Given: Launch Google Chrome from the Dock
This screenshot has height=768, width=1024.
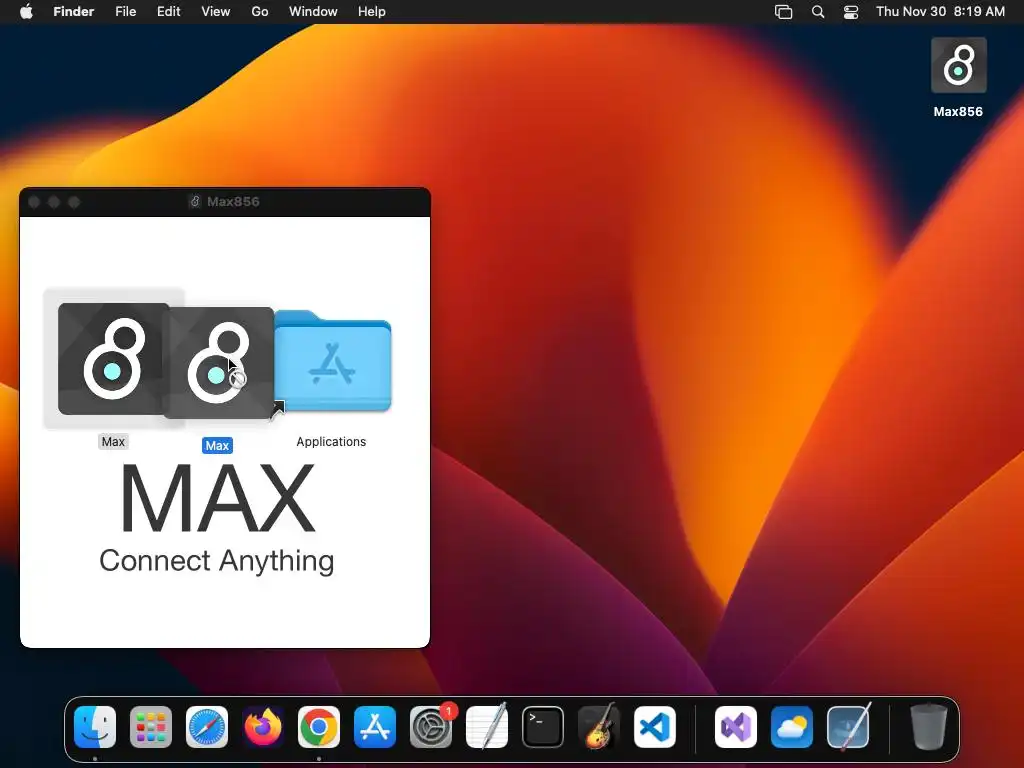Looking at the screenshot, I should click(x=319, y=727).
